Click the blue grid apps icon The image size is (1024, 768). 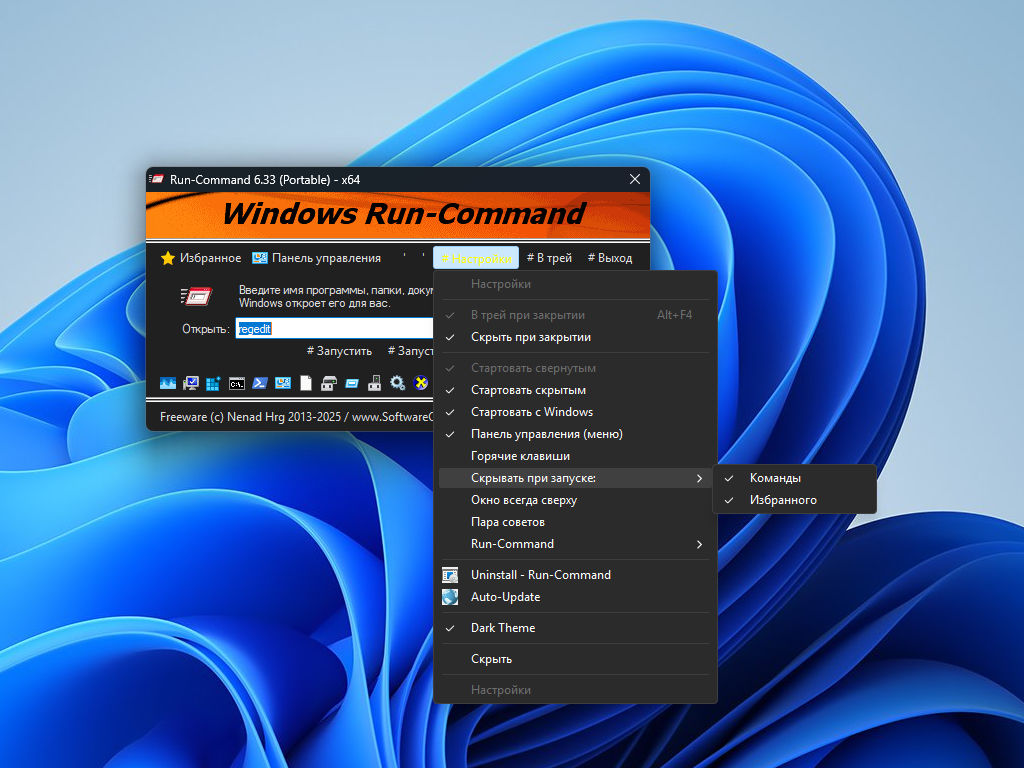coord(214,383)
